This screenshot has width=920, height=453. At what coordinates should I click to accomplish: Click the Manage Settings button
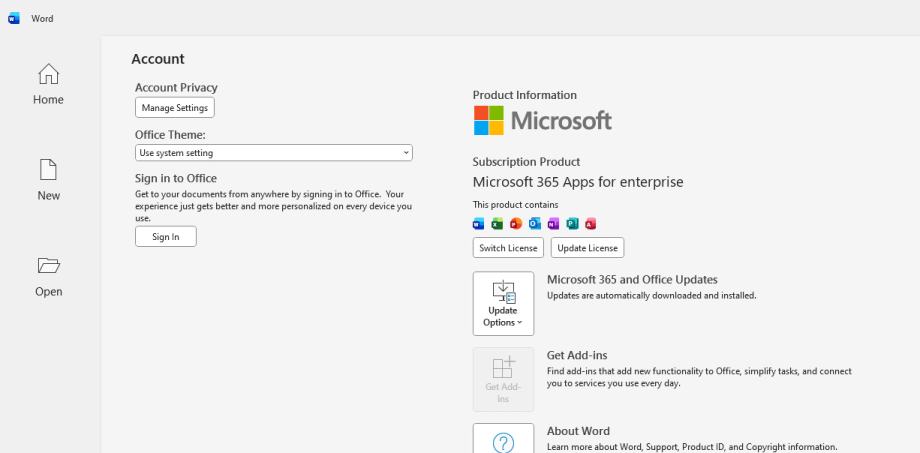pyautogui.click(x=175, y=108)
